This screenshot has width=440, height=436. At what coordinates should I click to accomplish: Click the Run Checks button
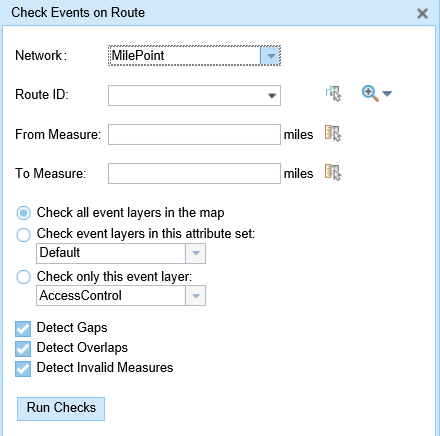point(61,409)
